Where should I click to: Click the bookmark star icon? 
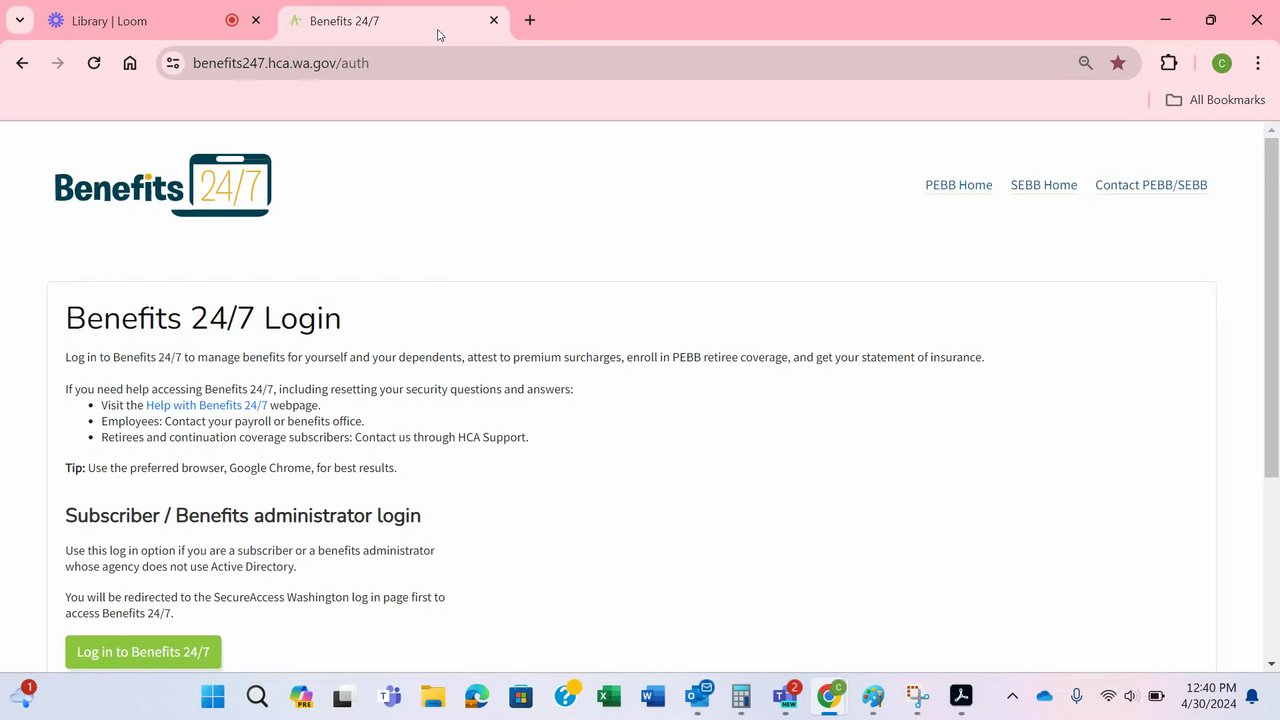tap(1118, 63)
